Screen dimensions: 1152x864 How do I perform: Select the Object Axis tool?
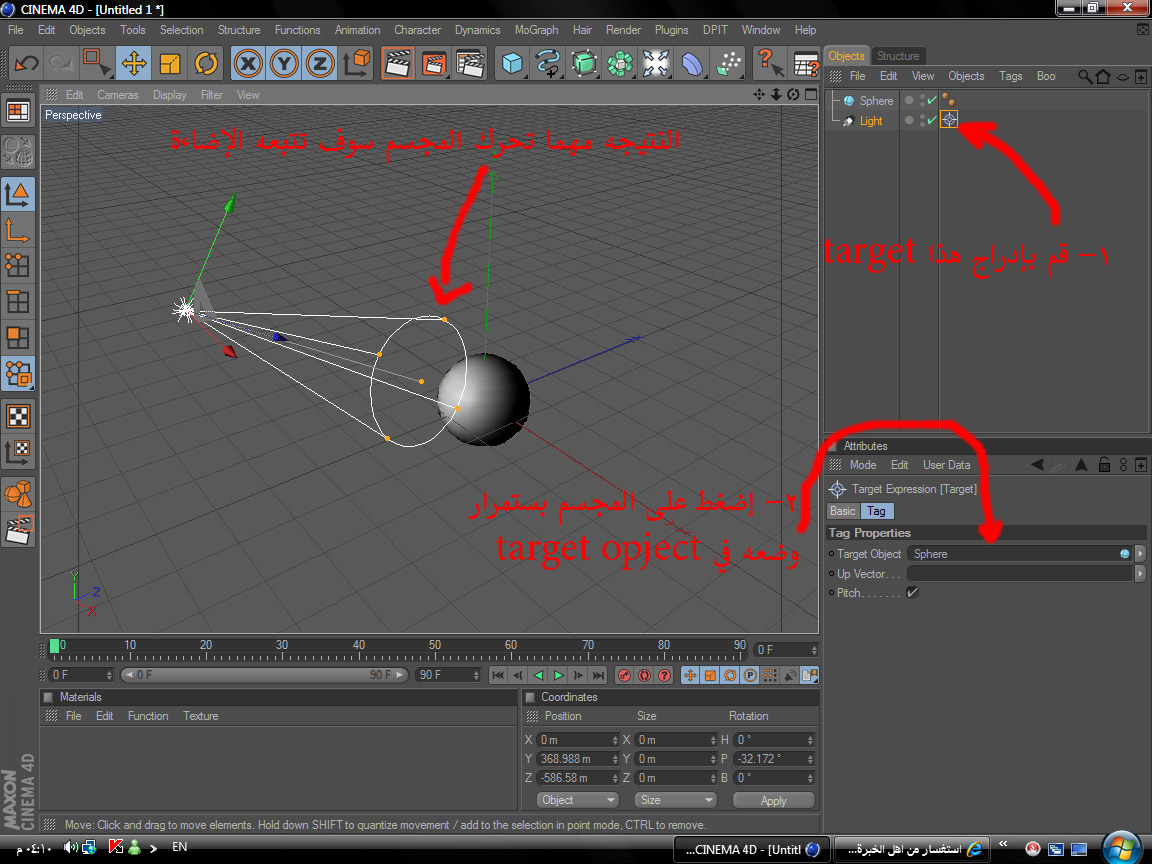click(18, 230)
